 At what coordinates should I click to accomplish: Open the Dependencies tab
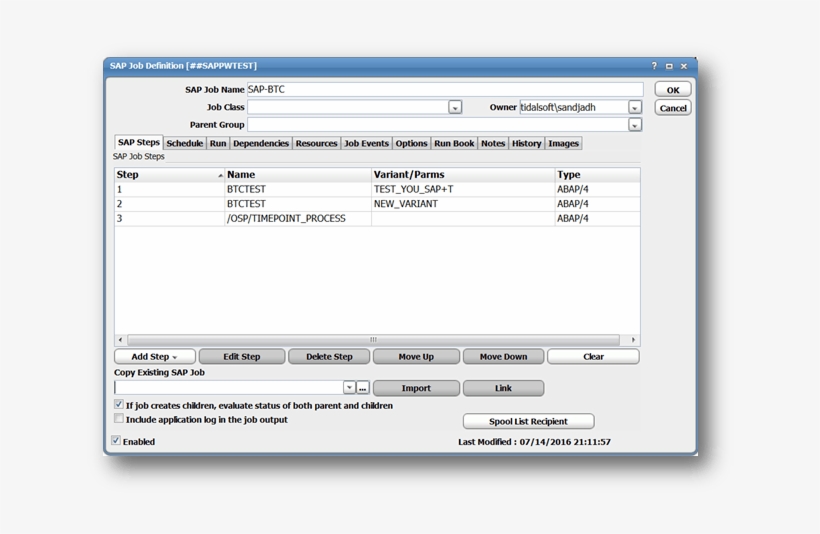(x=261, y=143)
